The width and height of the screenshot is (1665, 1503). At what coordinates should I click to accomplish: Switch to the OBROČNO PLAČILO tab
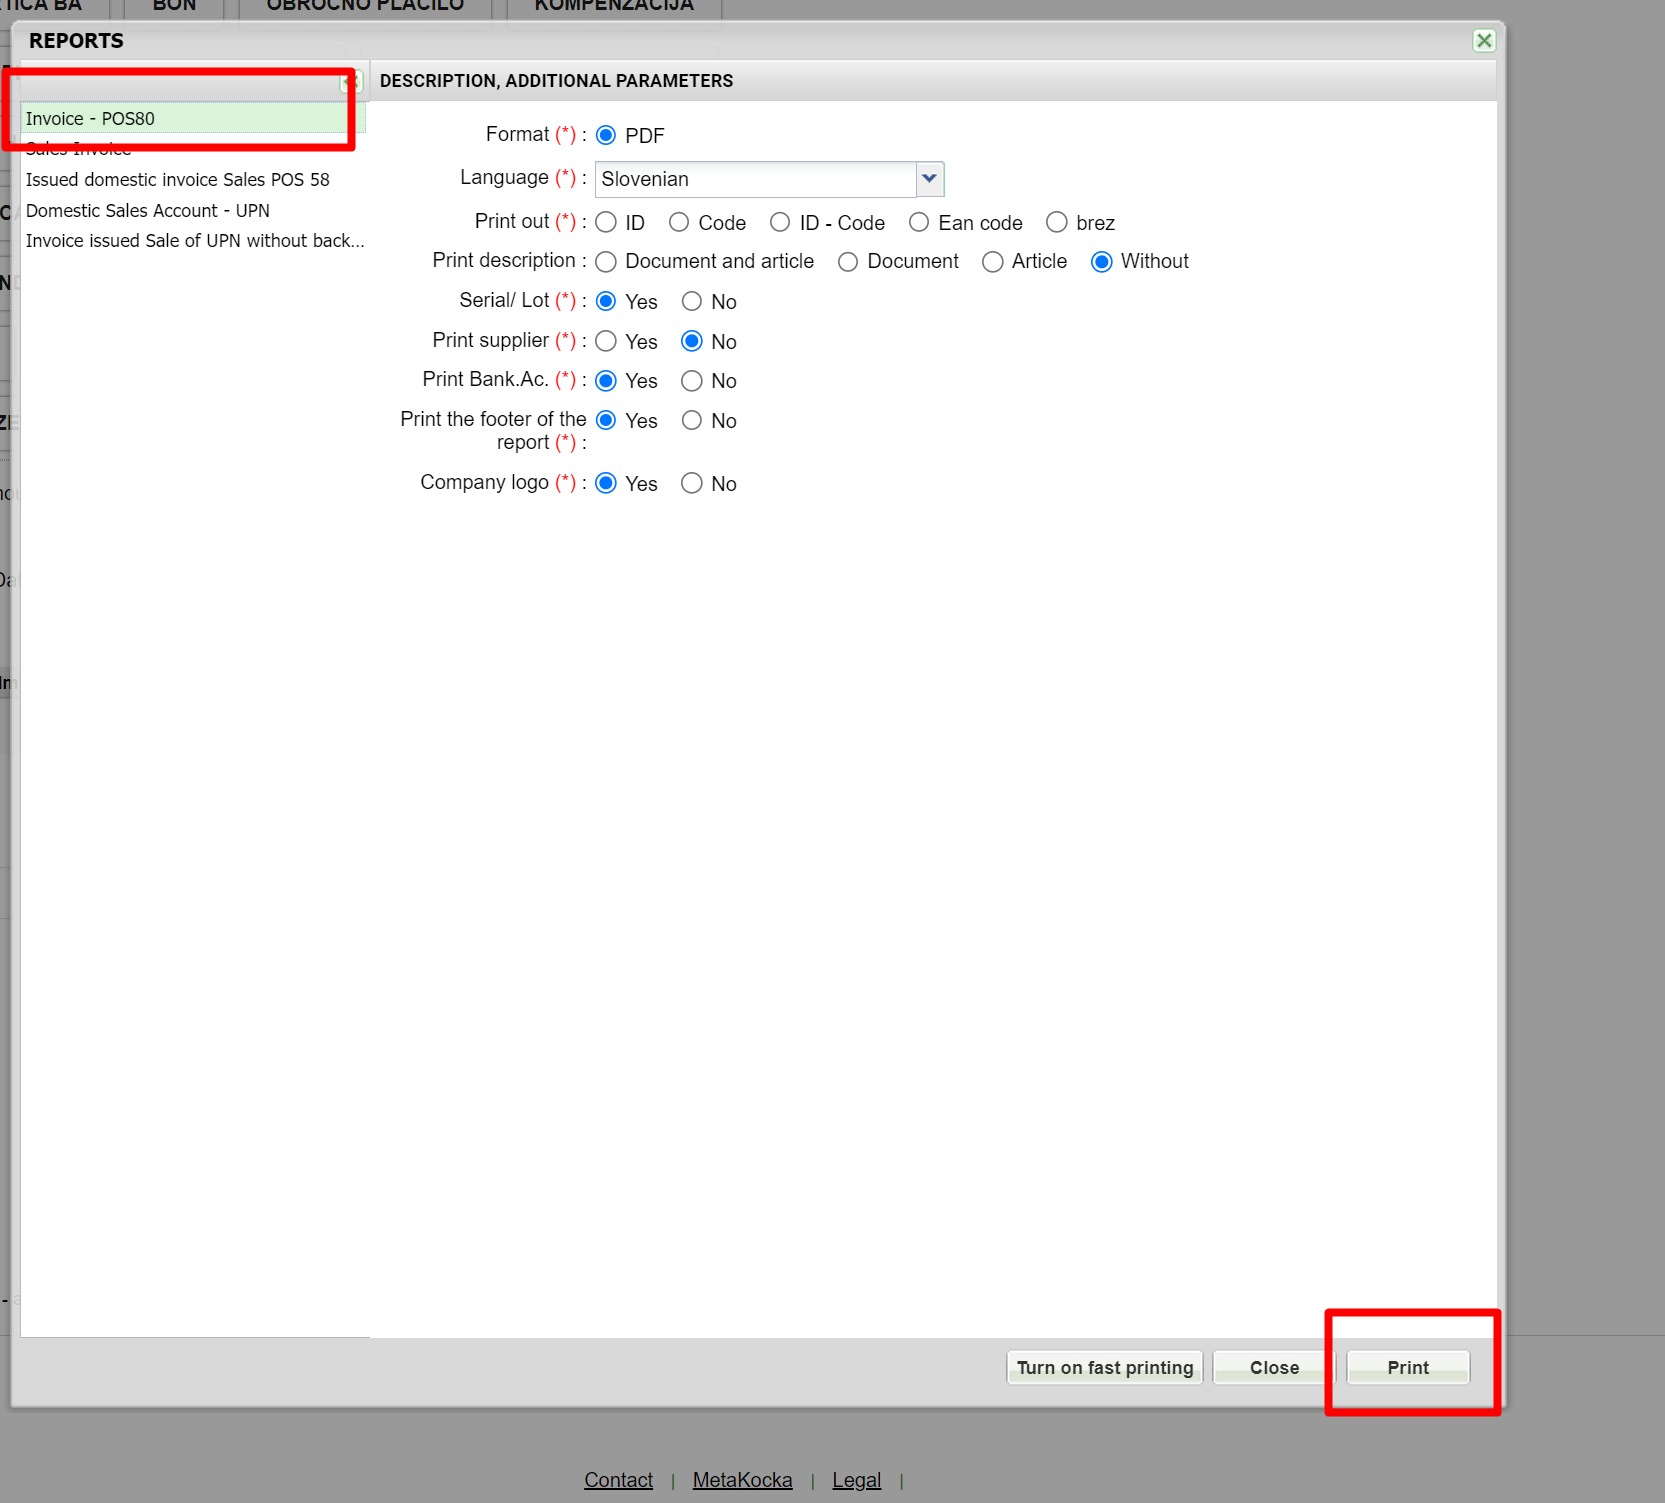[x=365, y=7]
